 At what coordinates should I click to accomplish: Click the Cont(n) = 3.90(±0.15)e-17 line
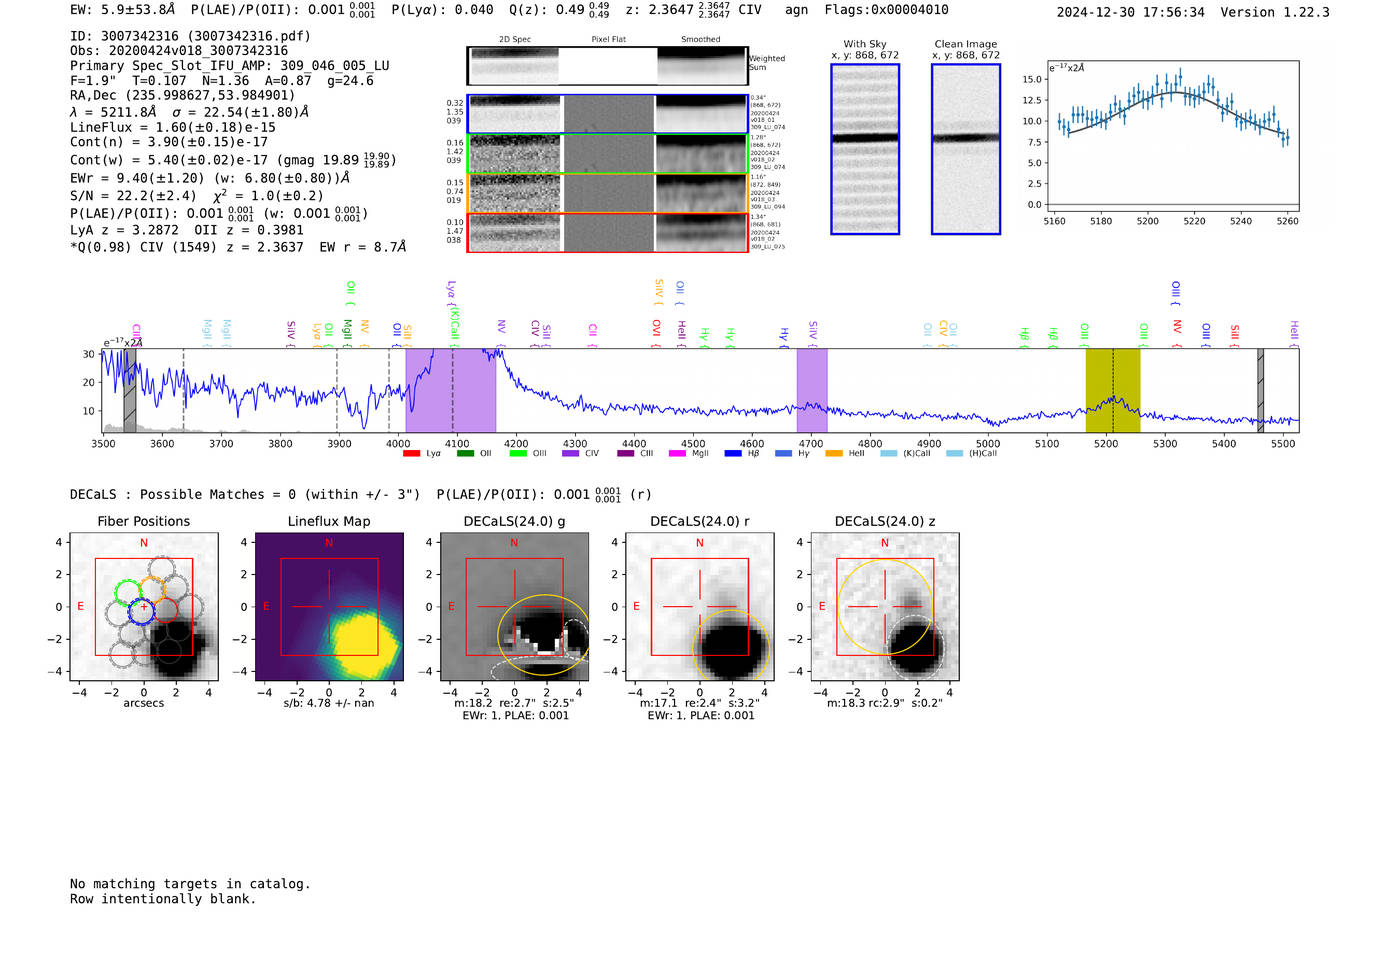coord(169,142)
